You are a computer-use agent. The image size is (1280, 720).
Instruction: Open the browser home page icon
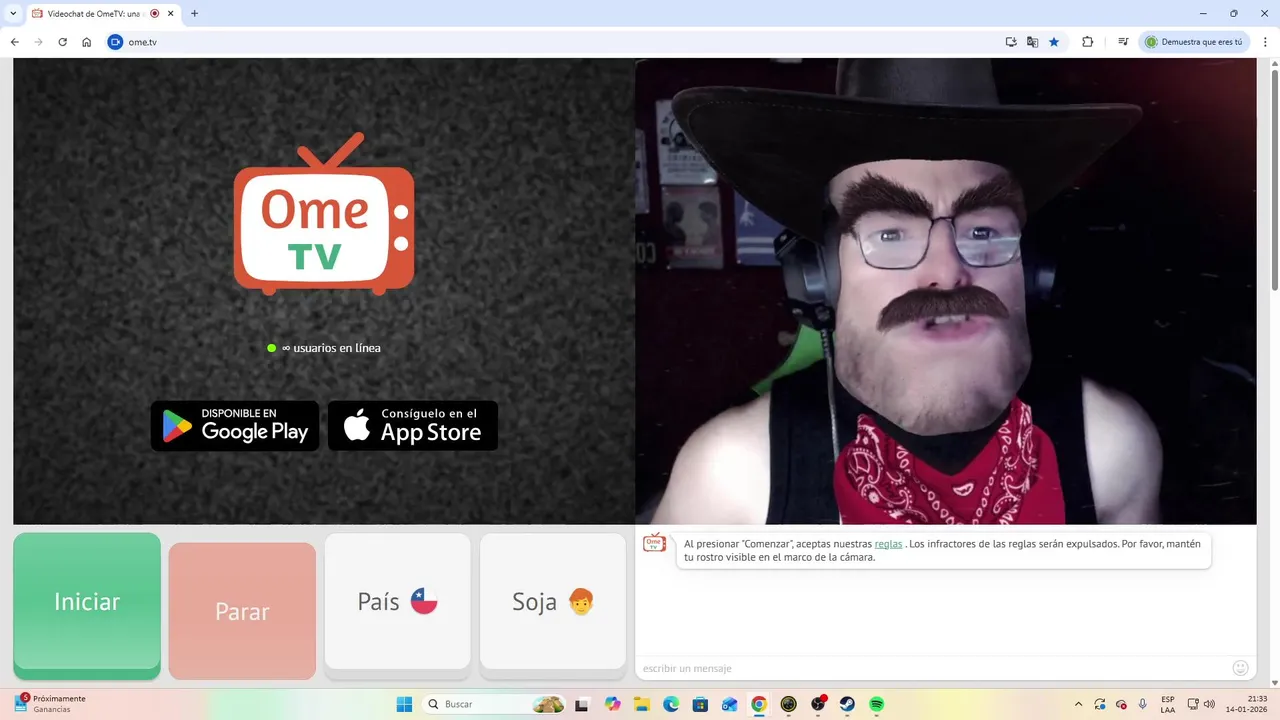tap(87, 42)
